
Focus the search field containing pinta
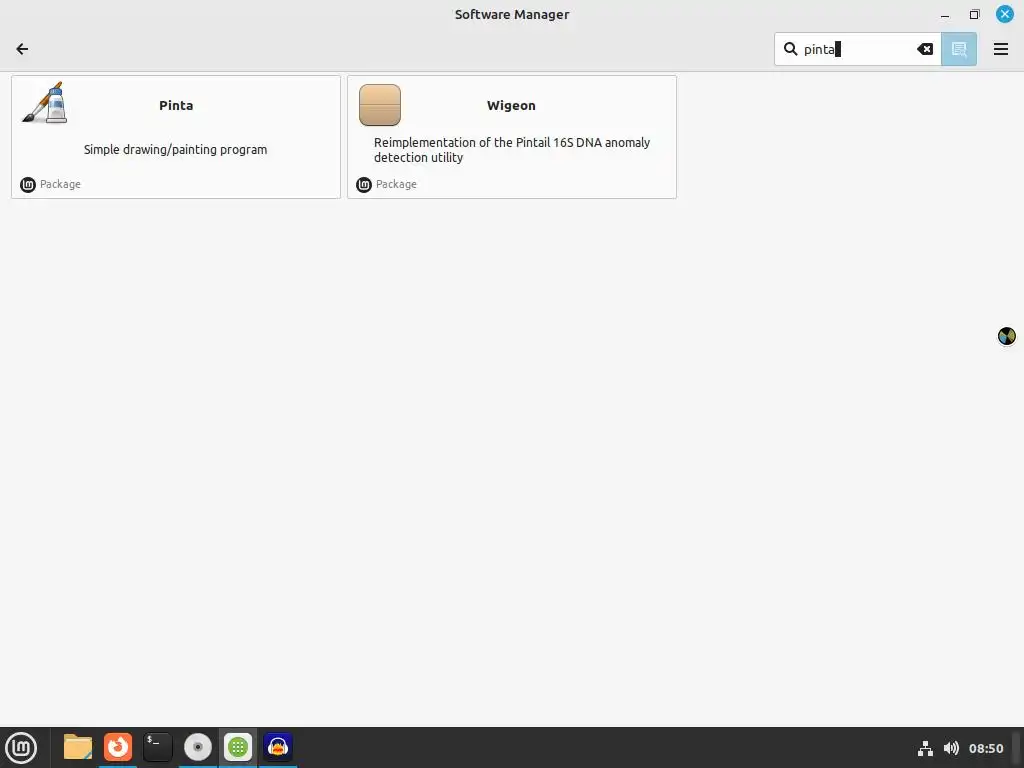857,49
